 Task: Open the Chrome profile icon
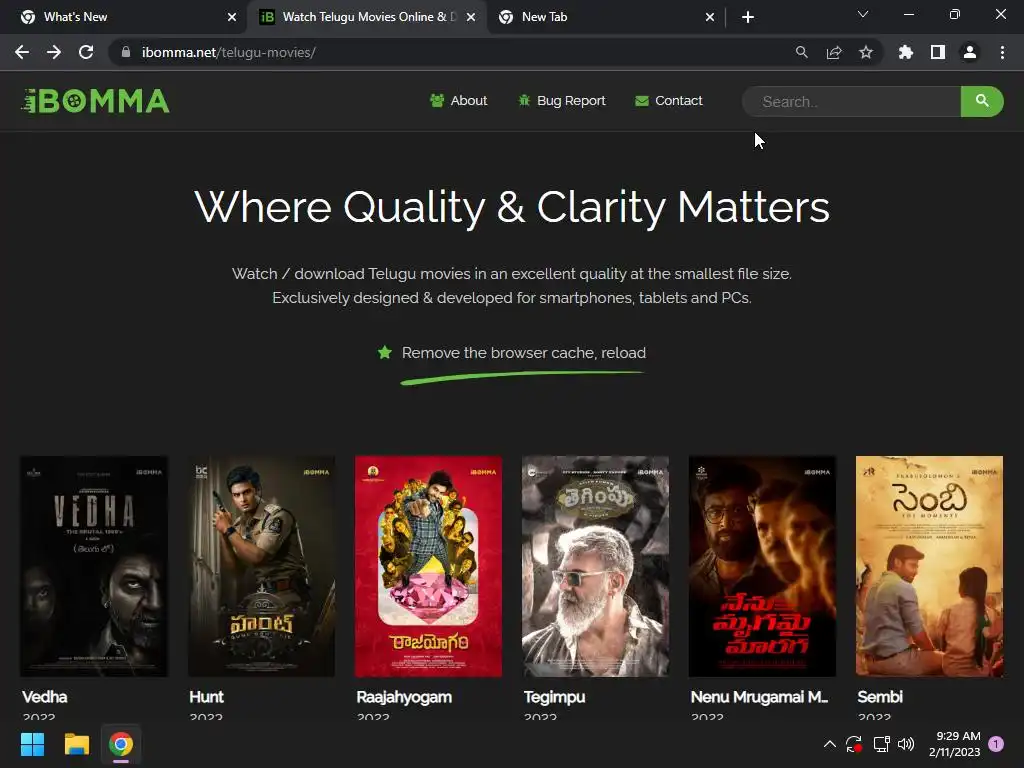point(970,52)
